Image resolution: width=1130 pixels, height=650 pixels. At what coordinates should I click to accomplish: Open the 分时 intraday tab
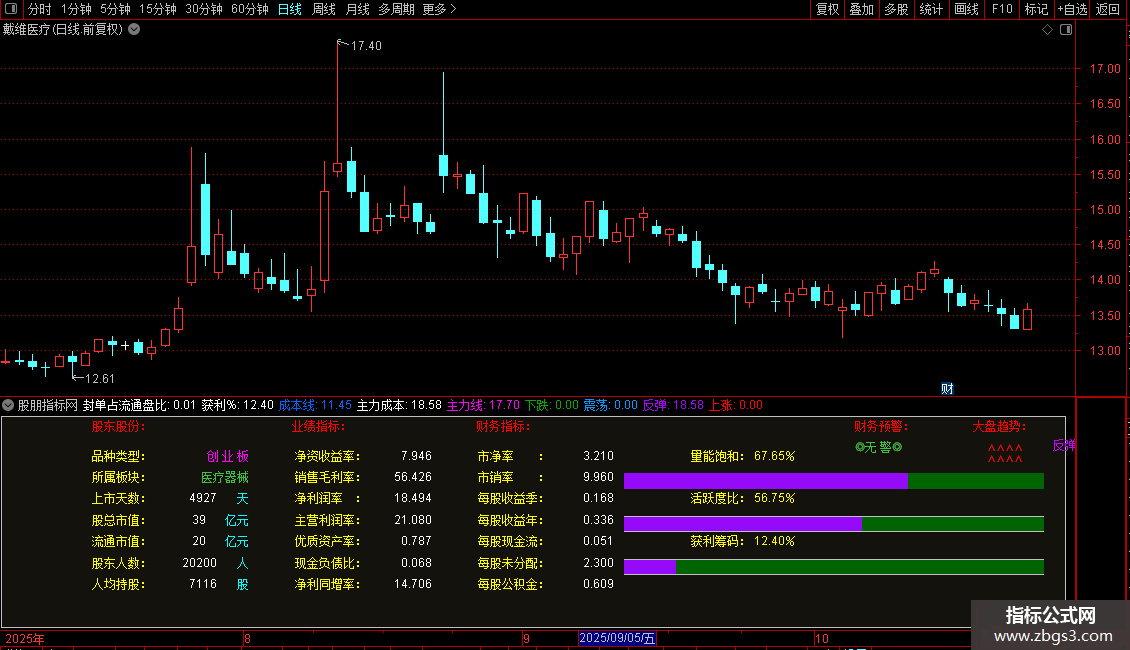(39, 10)
